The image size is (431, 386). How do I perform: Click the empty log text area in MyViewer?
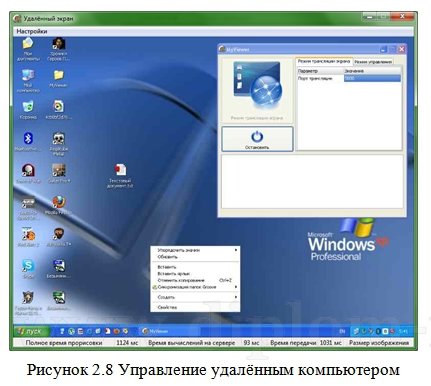click(312, 182)
